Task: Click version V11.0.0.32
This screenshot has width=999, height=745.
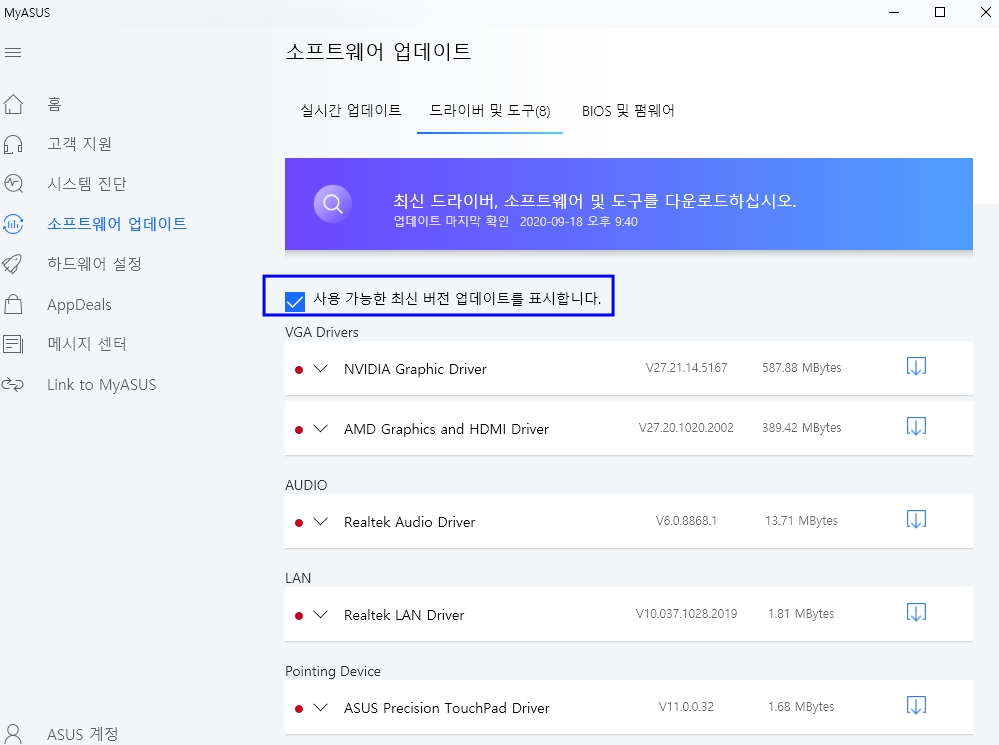Action: point(686,707)
